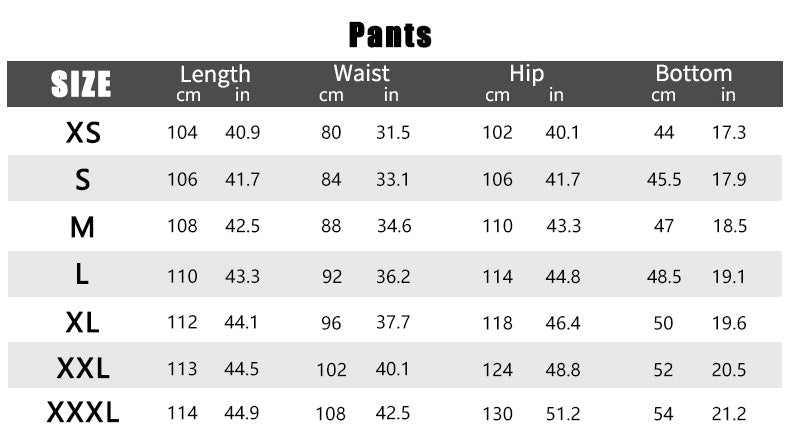Click the Pants title heading
The image size is (790, 440).
point(390,34)
